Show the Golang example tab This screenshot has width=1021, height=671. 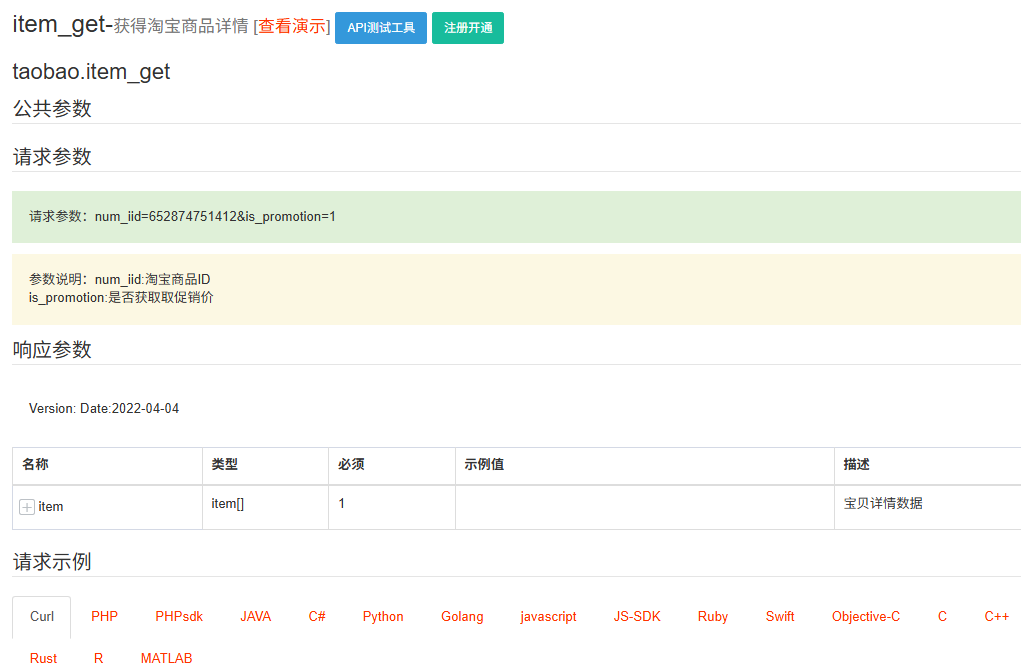point(462,616)
